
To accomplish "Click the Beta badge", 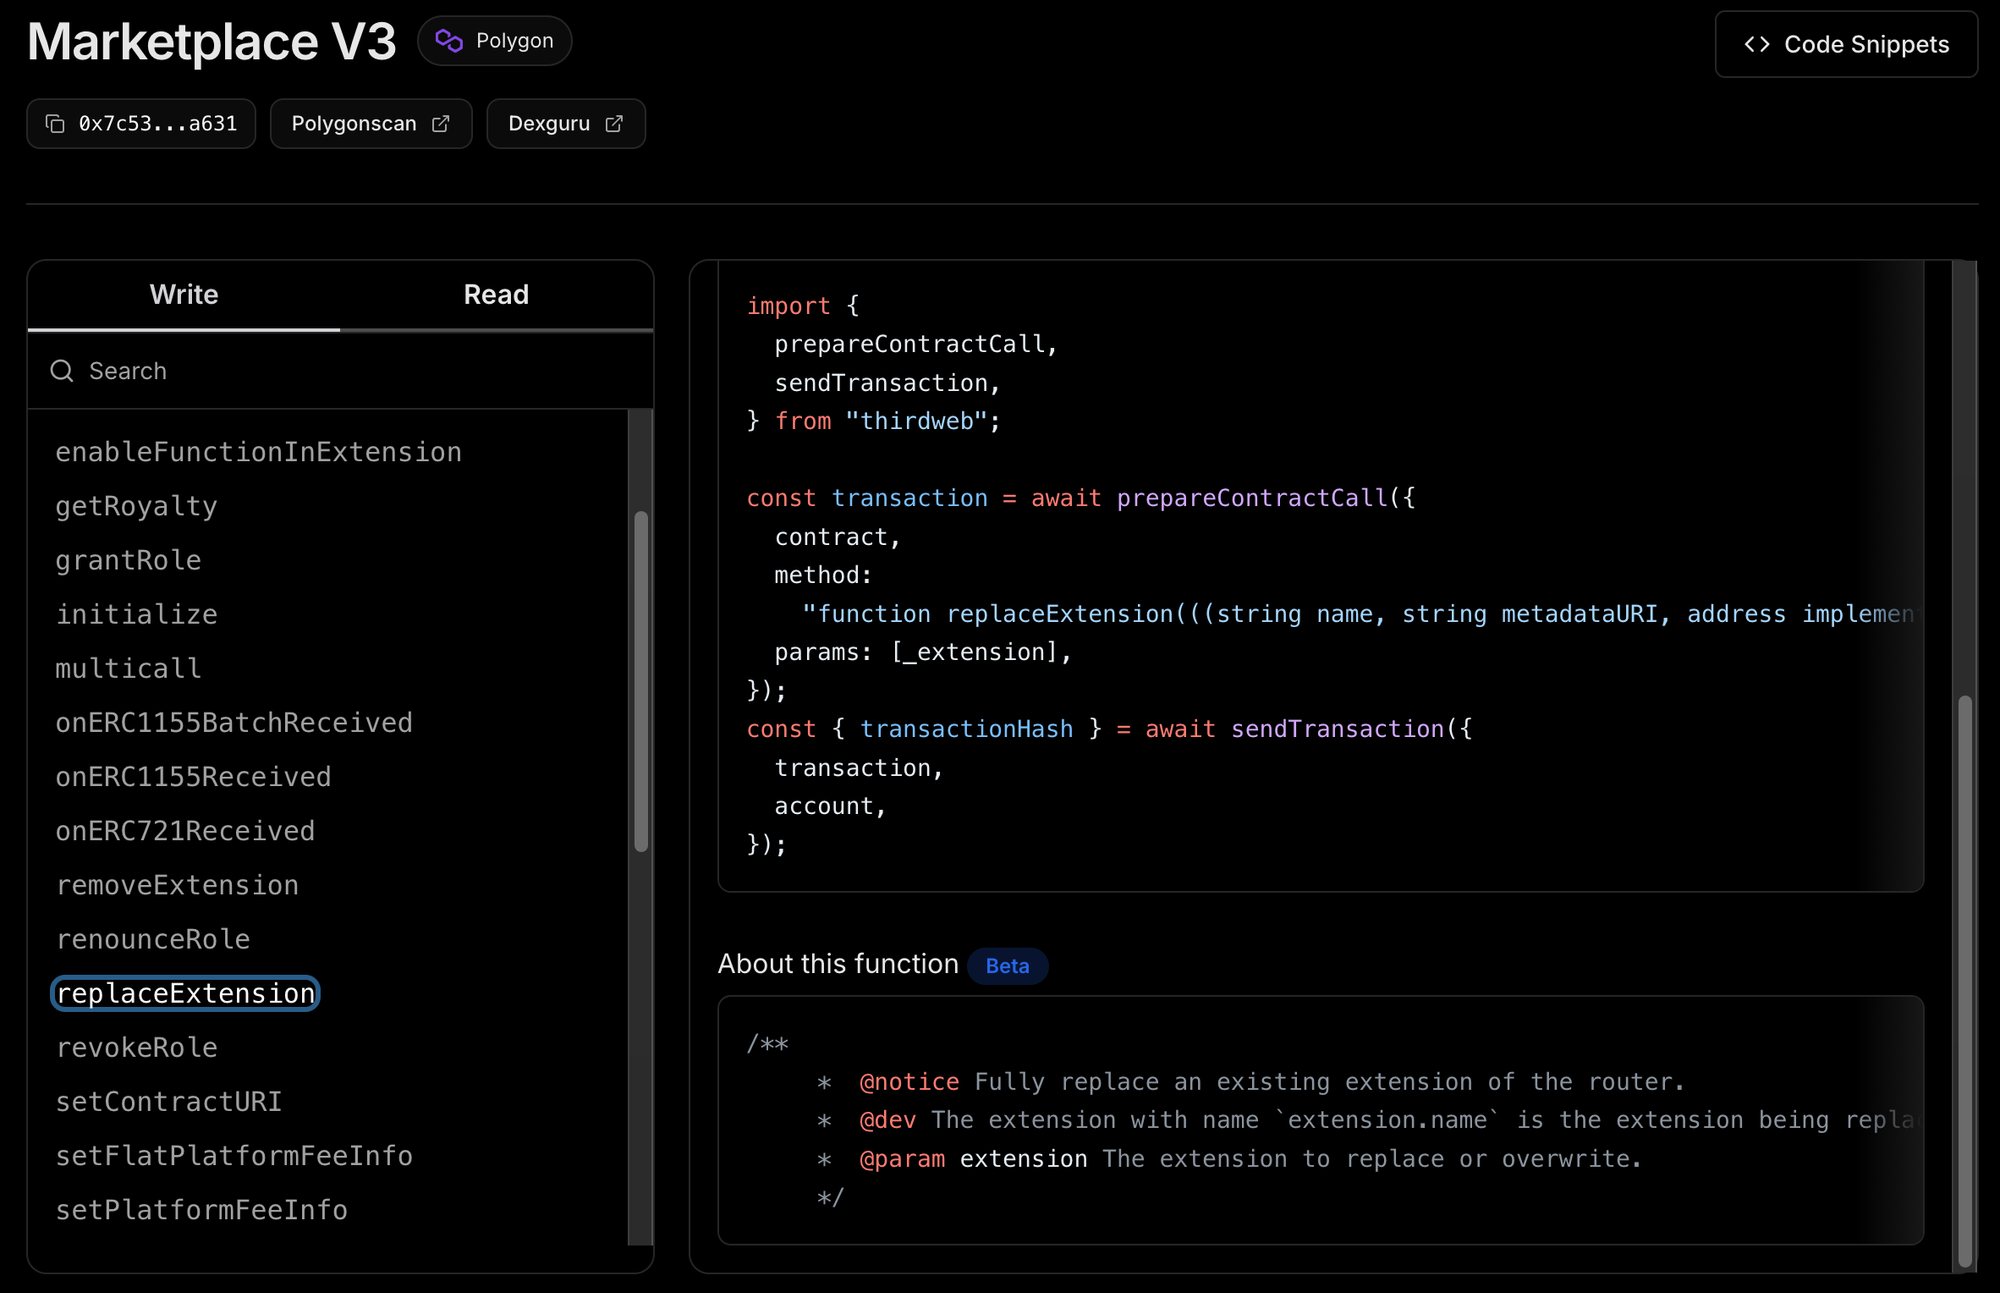I will point(1007,966).
